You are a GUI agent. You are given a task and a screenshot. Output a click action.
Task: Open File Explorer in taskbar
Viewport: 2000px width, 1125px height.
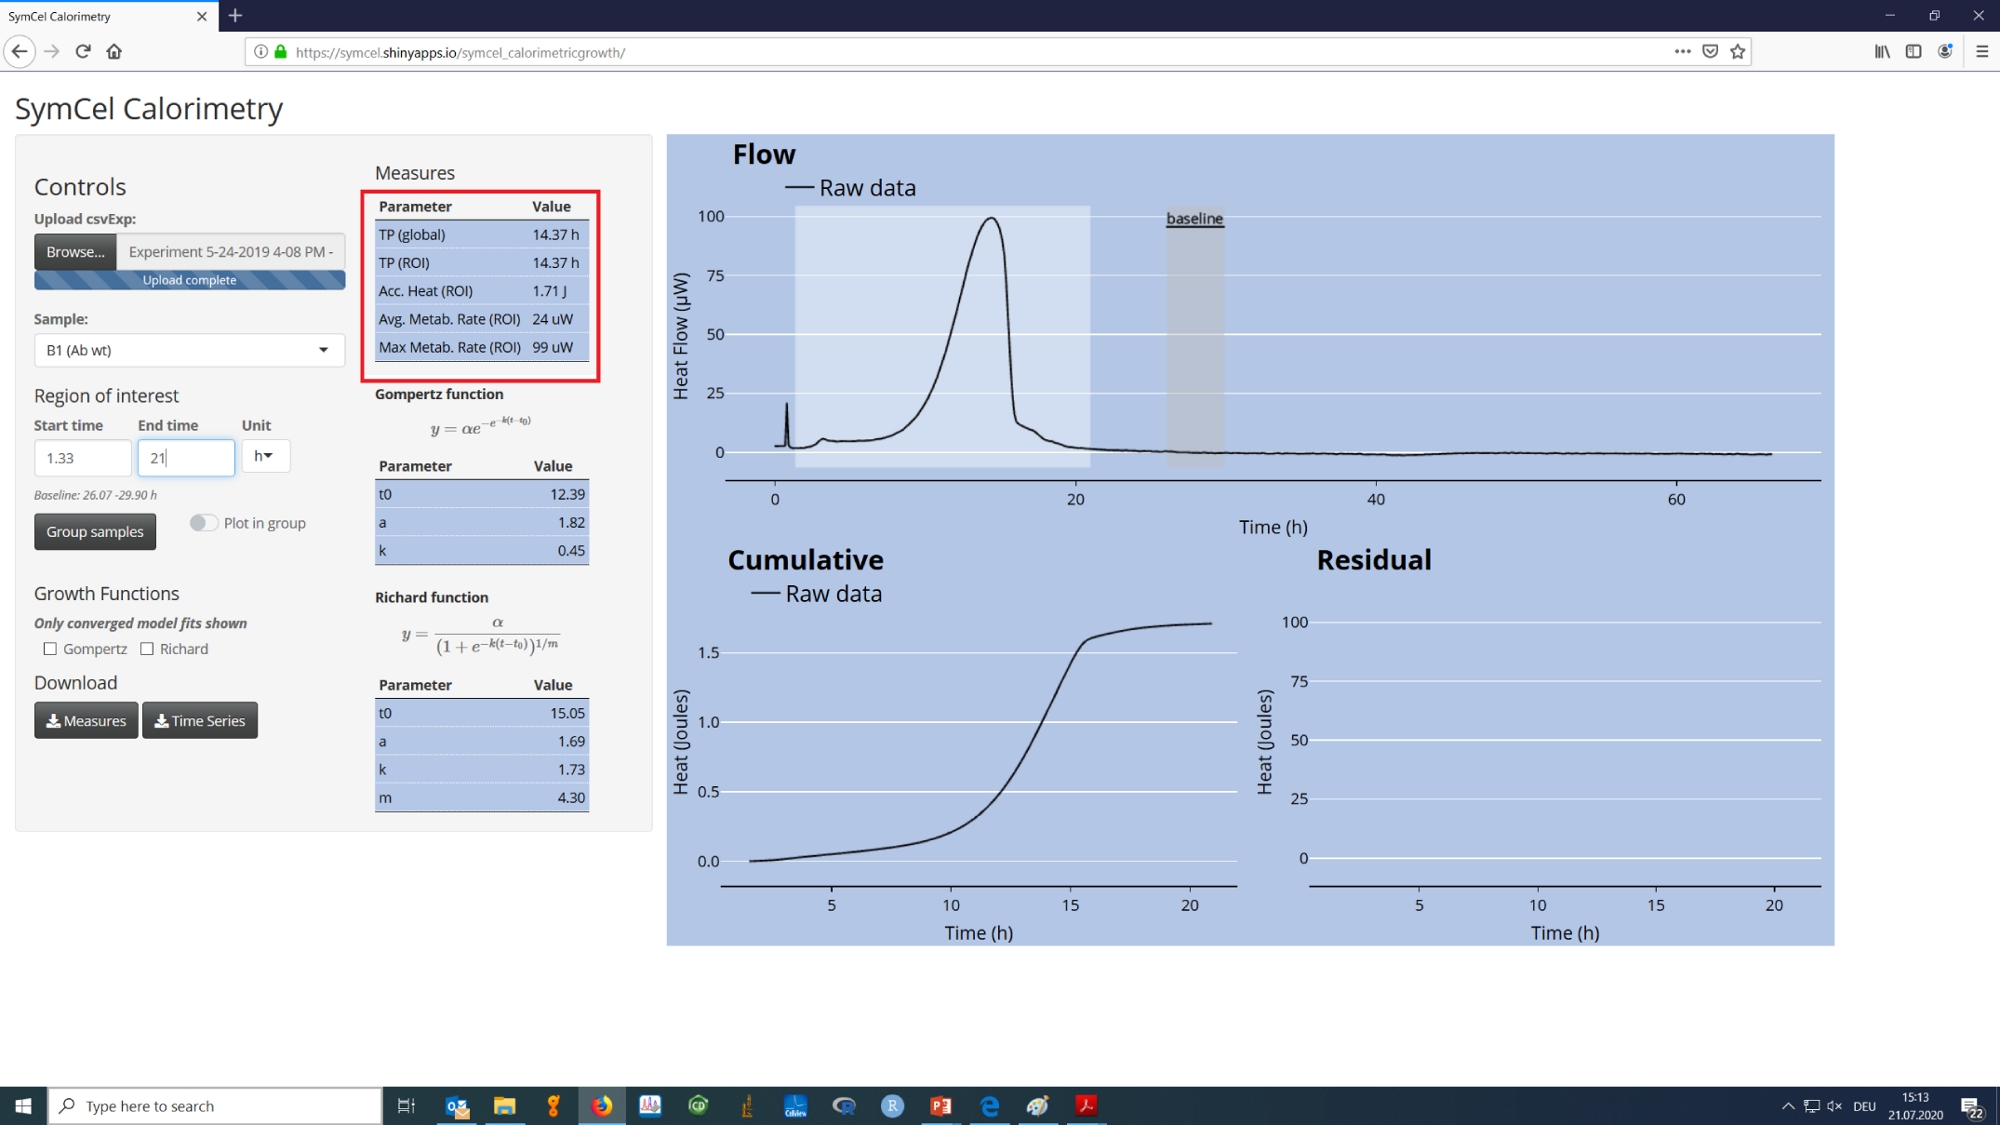(x=505, y=1106)
